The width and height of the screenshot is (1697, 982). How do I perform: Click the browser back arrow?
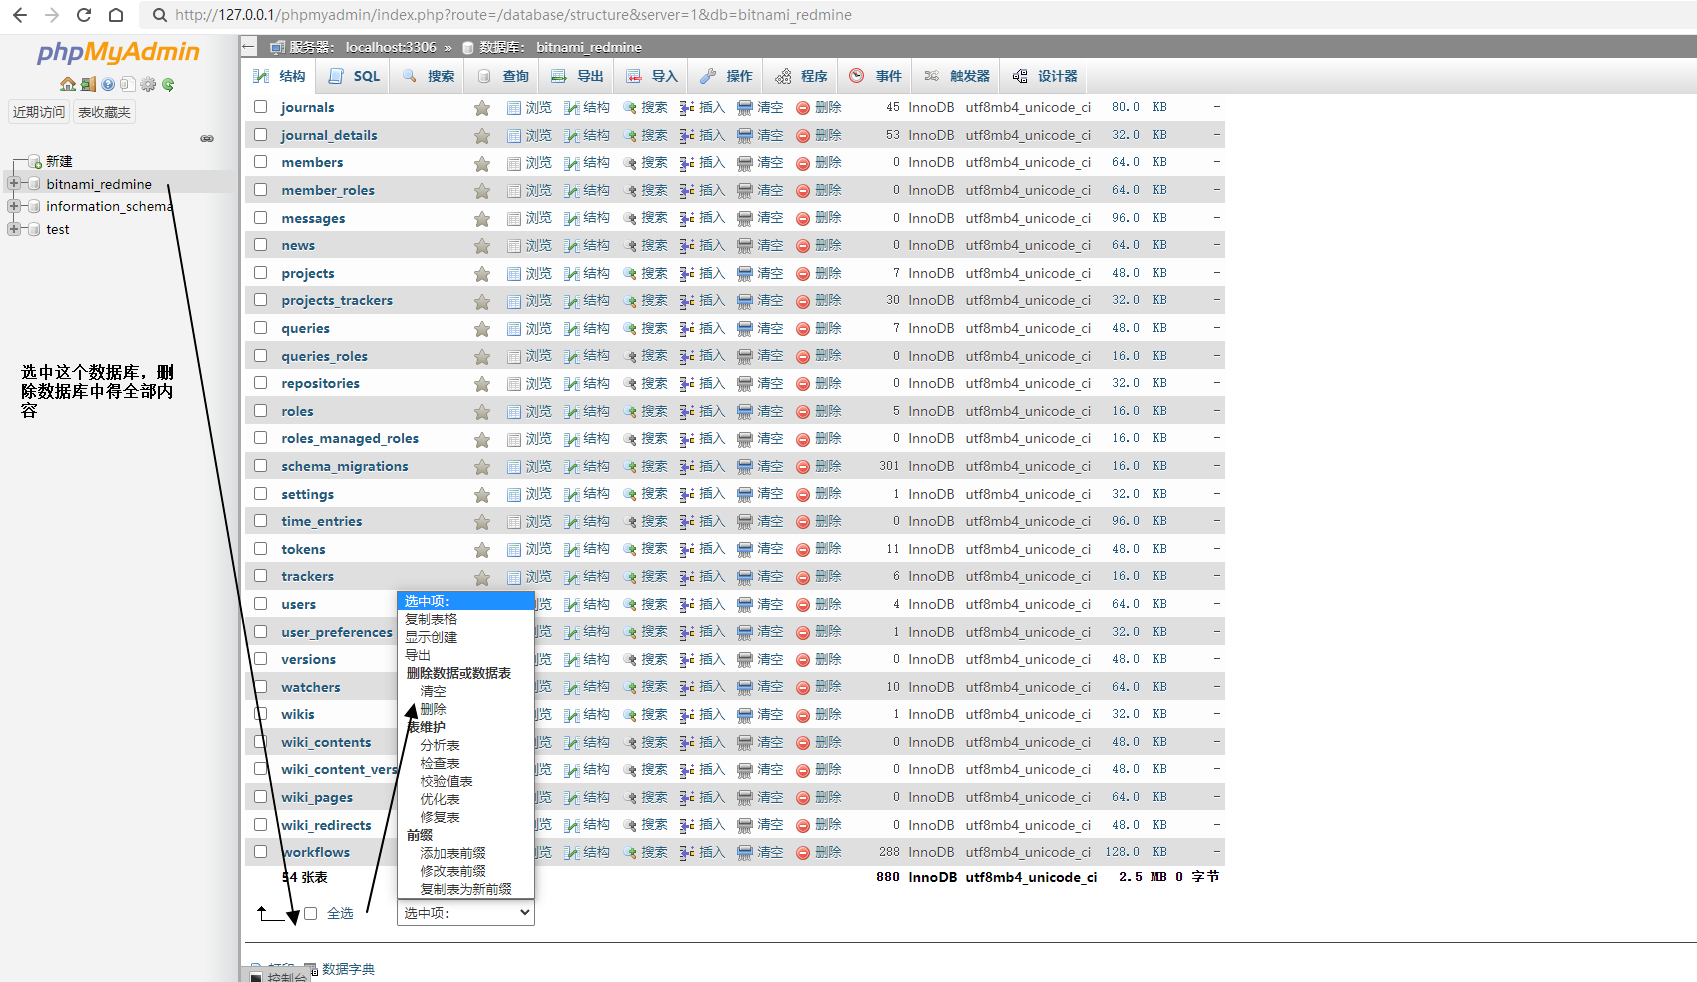click(x=20, y=15)
